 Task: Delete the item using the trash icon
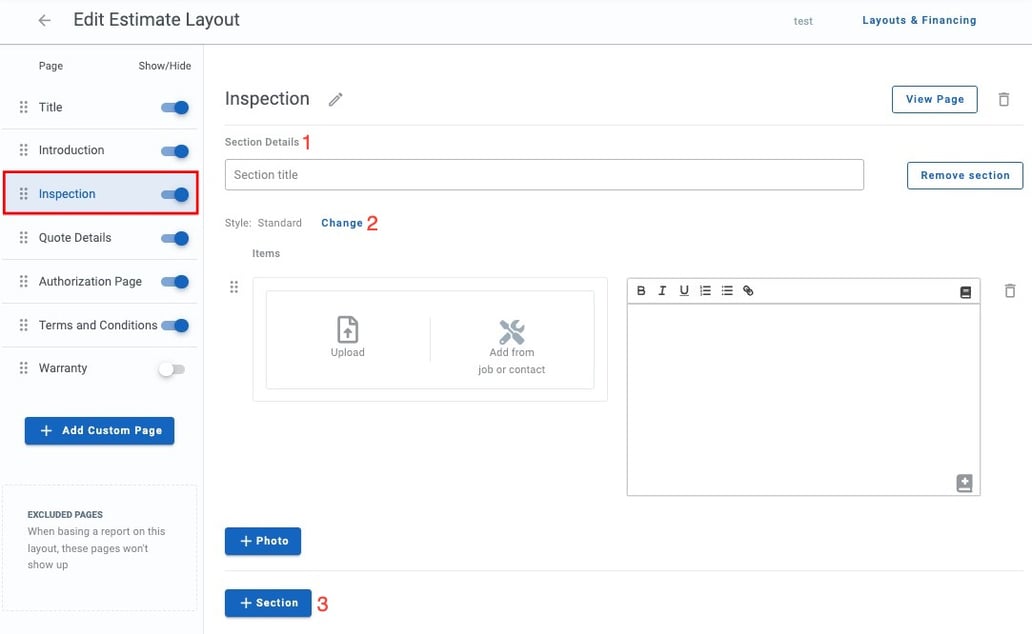click(1010, 290)
